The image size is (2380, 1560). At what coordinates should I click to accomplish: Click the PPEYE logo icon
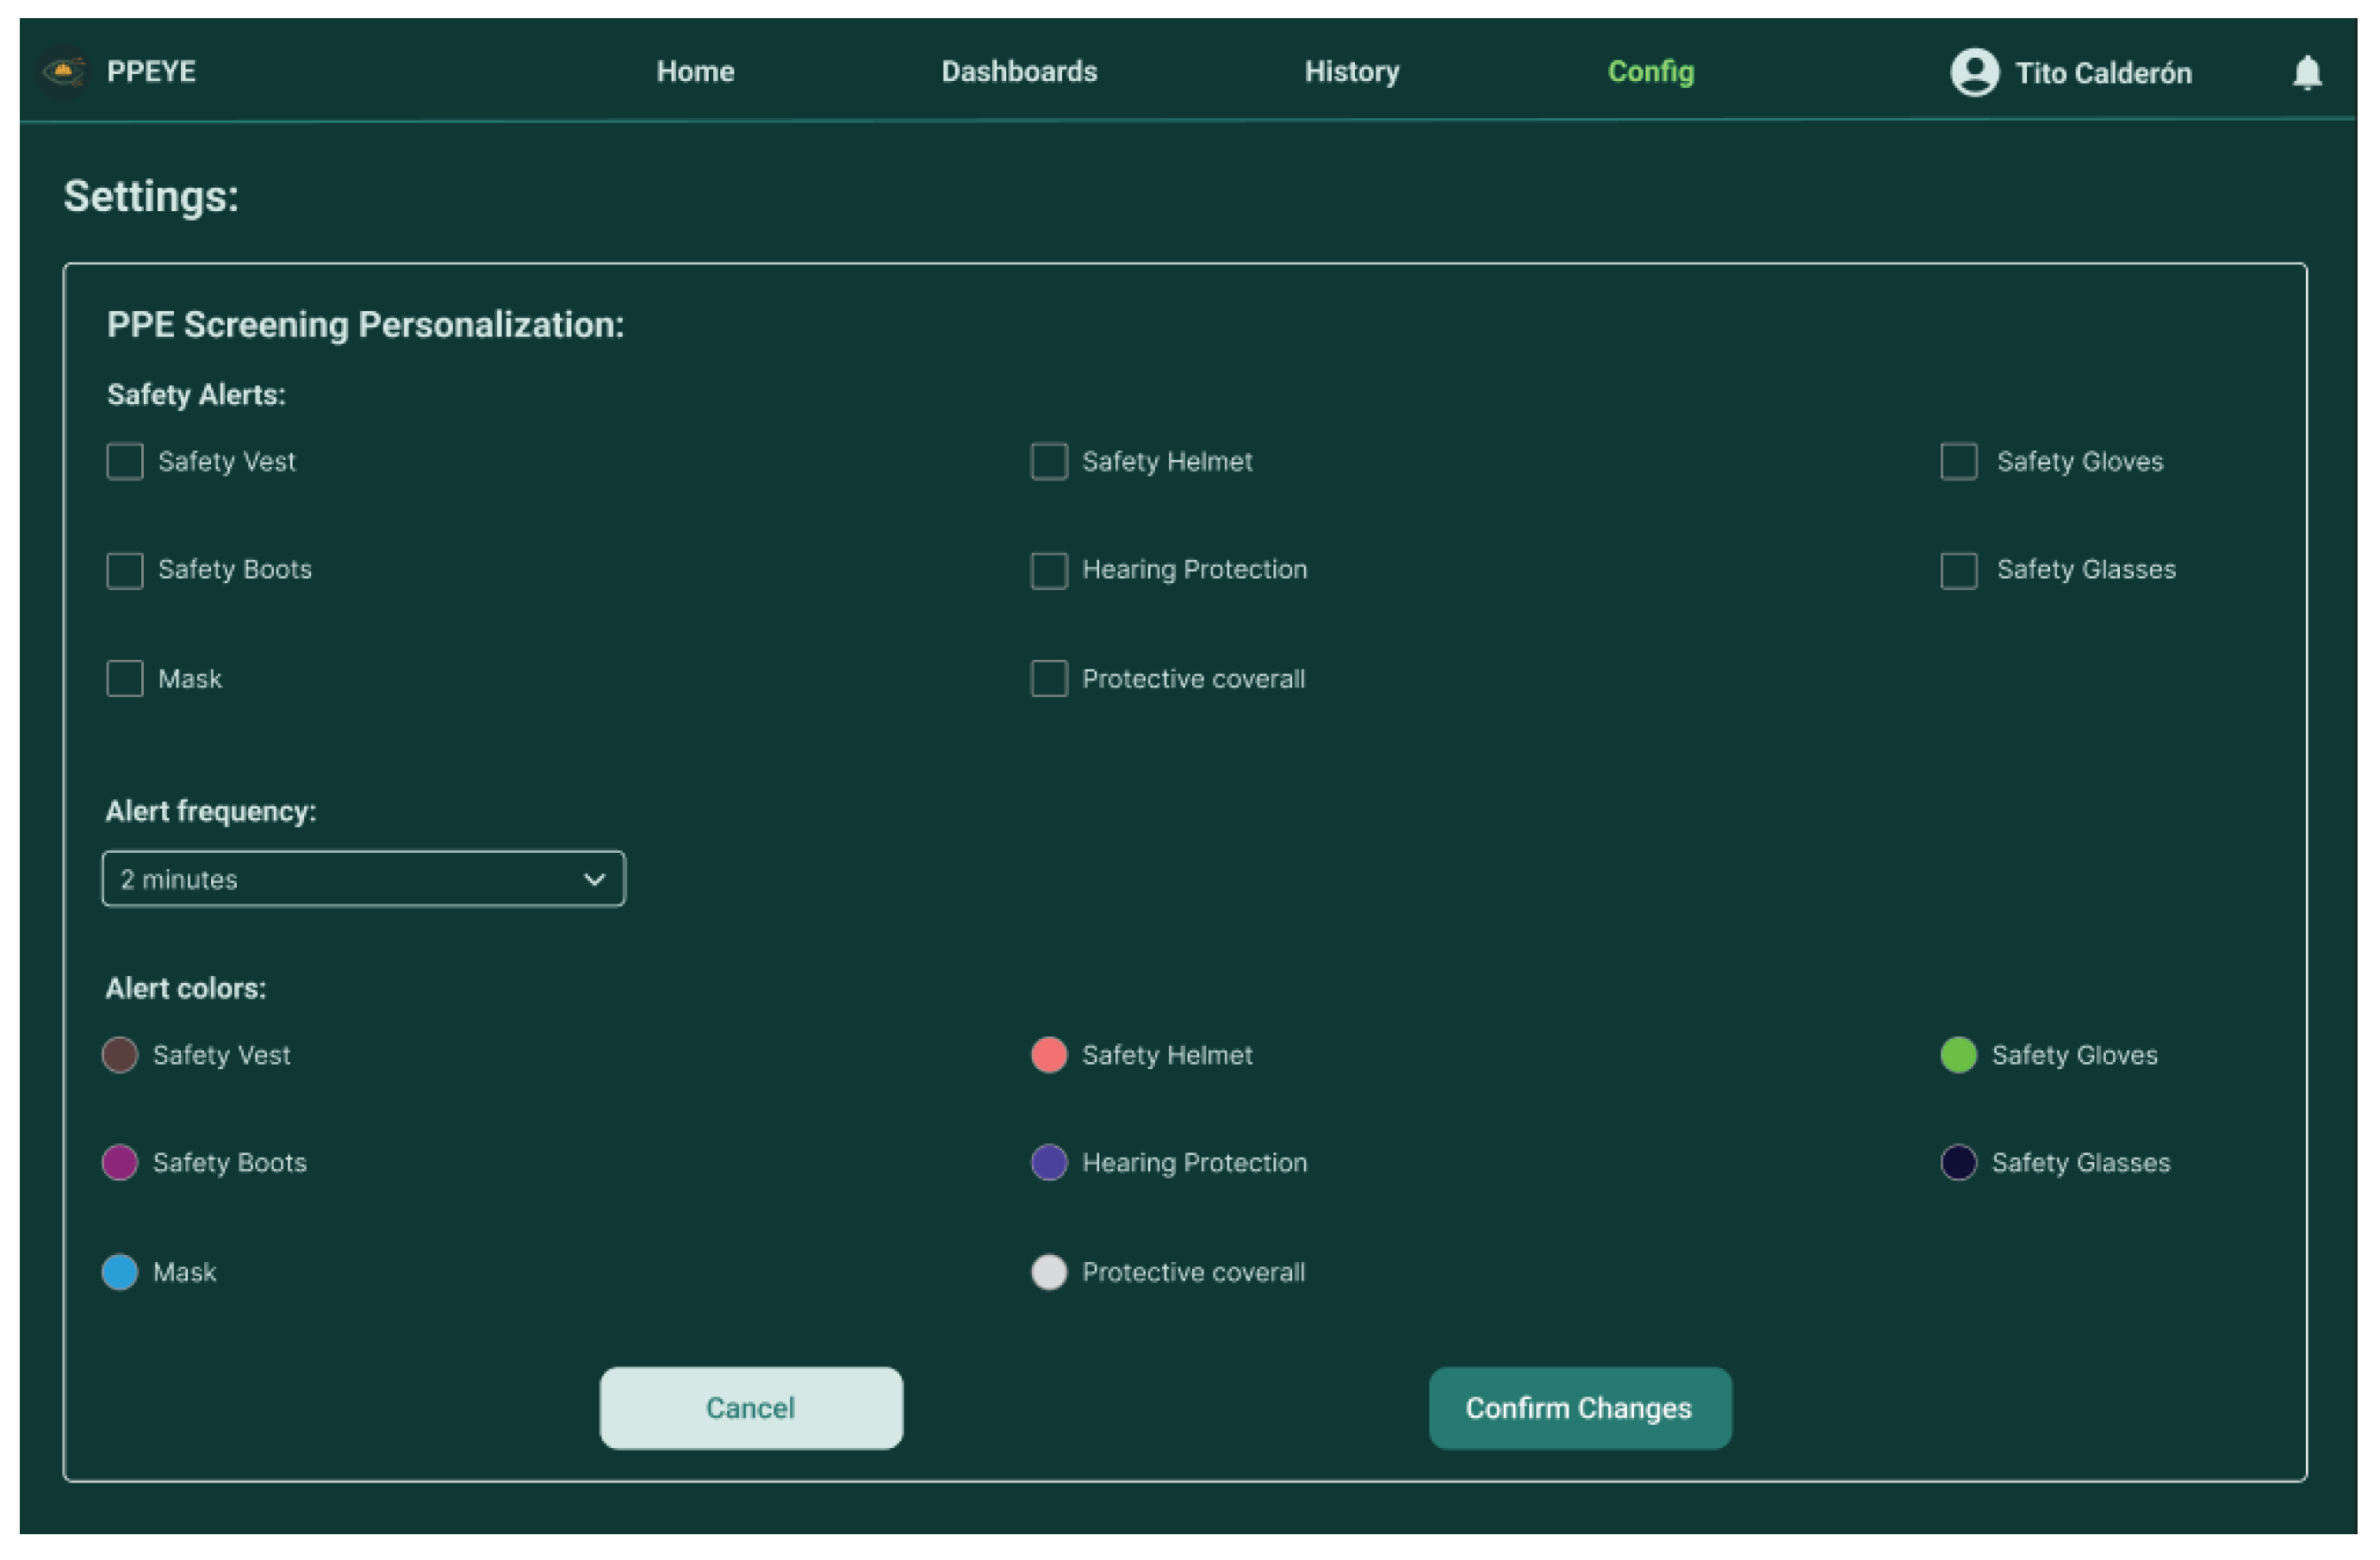64,72
